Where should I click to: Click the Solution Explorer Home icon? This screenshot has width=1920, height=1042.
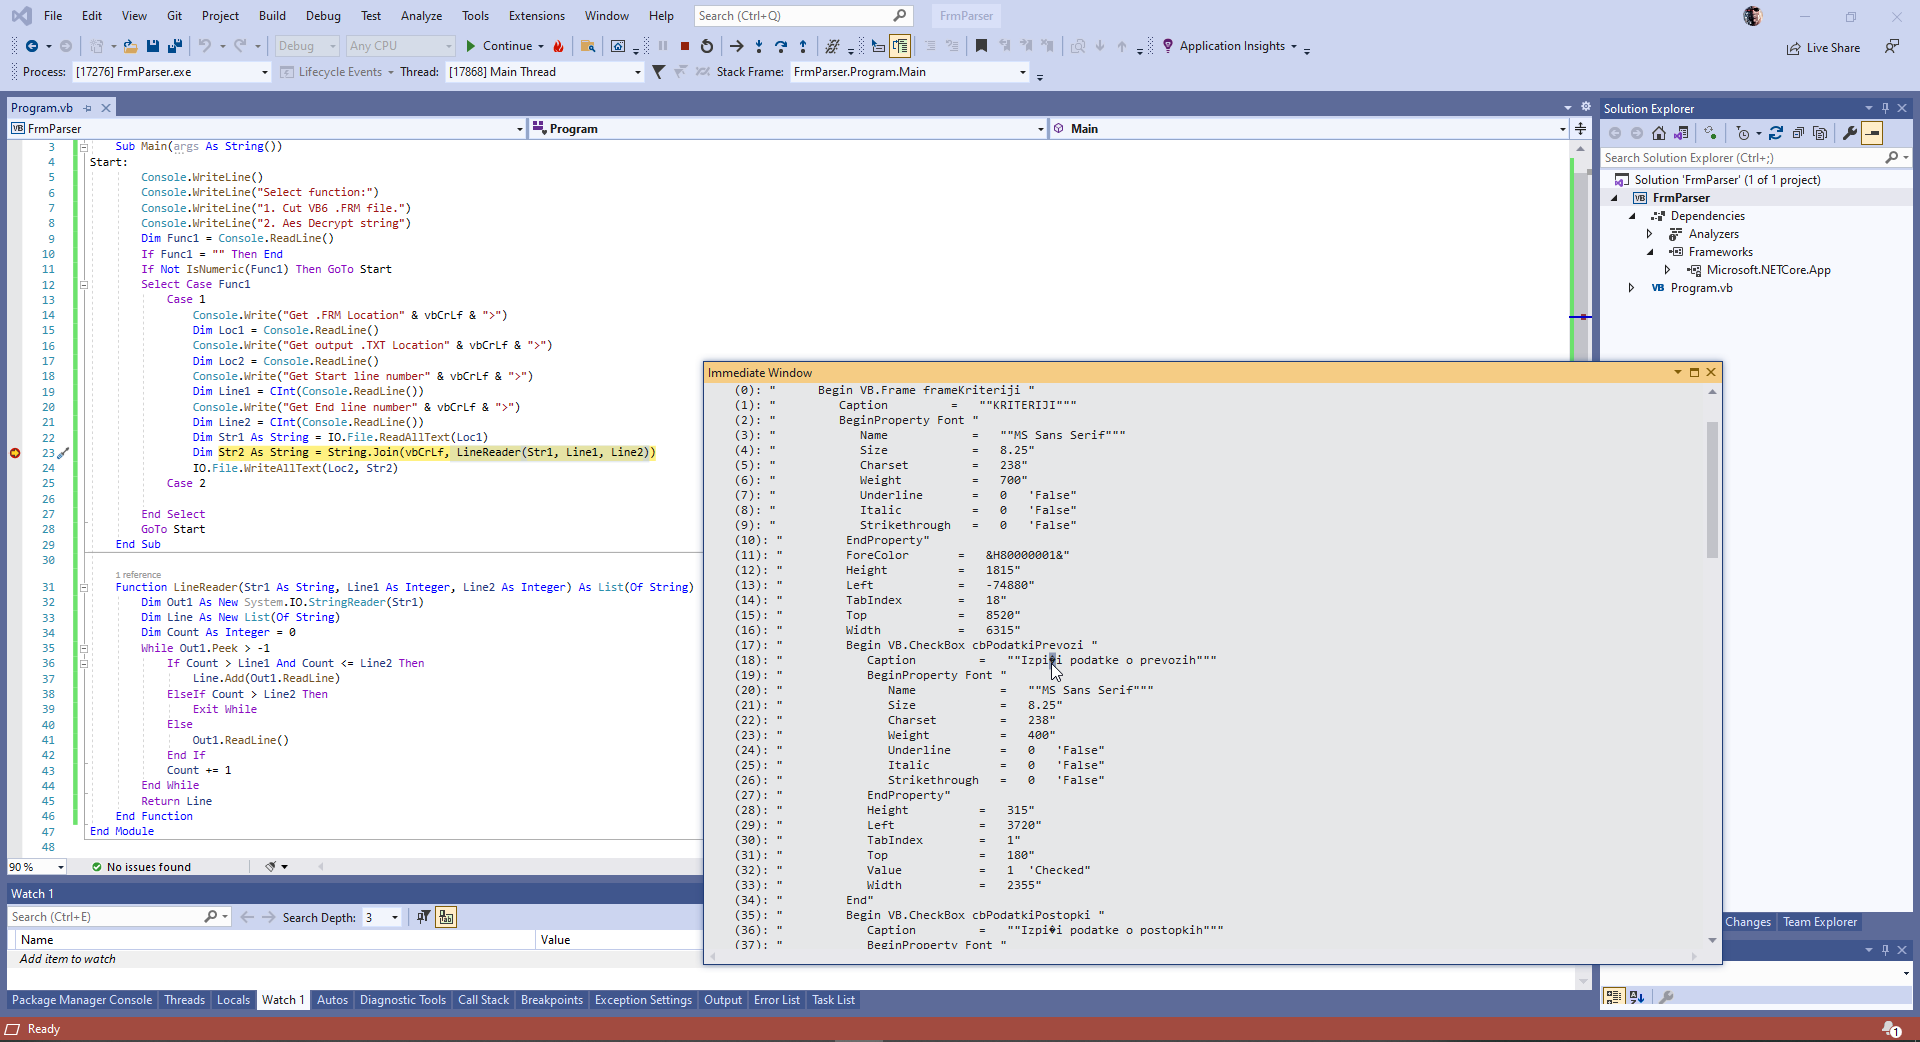(1659, 133)
